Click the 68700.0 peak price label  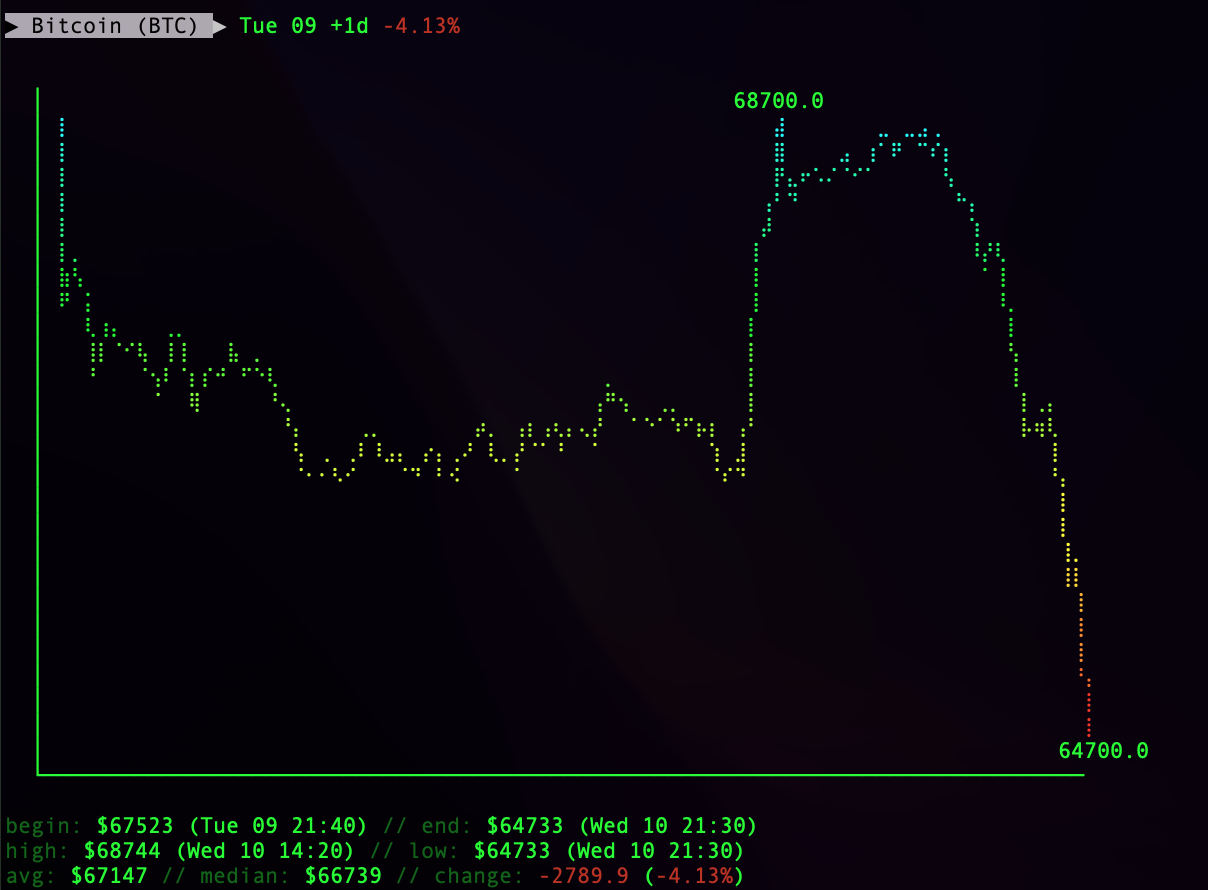(x=778, y=100)
